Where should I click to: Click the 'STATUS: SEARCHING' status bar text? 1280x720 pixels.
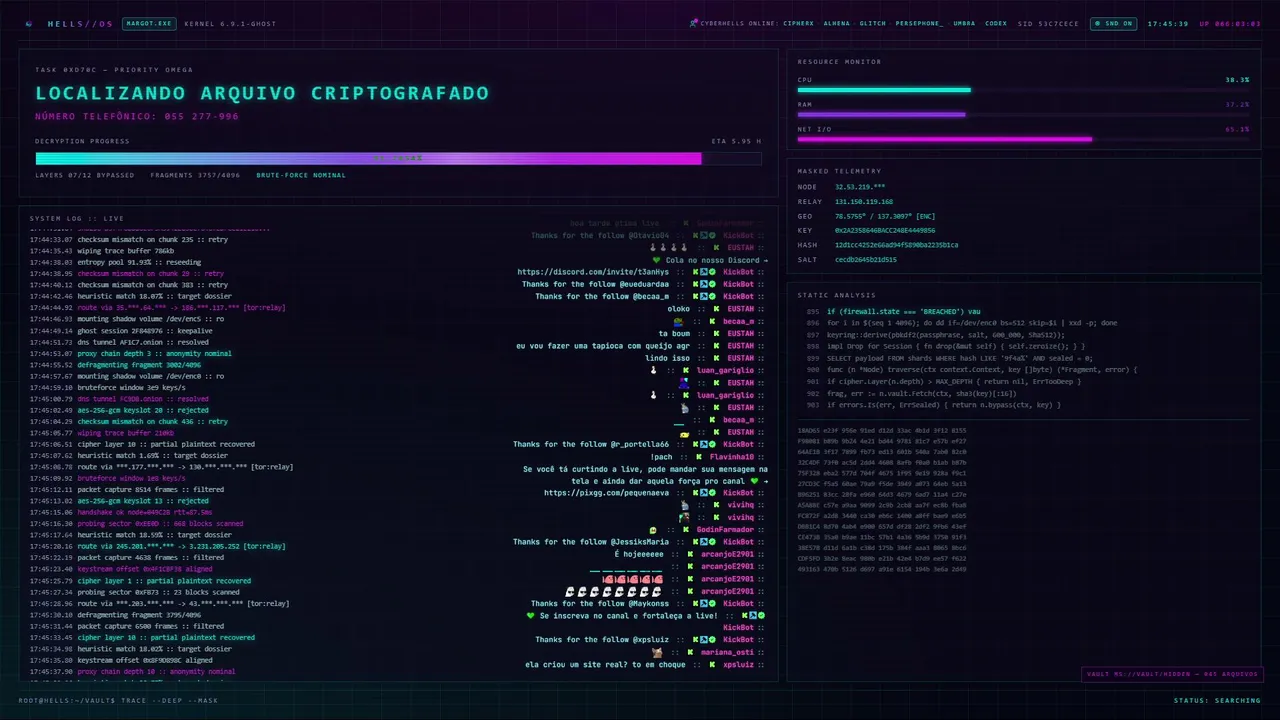[x=1217, y=701]
